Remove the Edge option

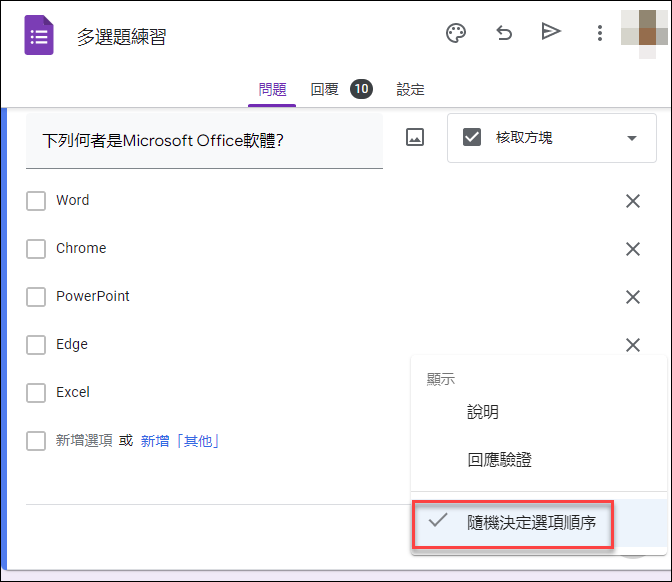click(633, 345)
